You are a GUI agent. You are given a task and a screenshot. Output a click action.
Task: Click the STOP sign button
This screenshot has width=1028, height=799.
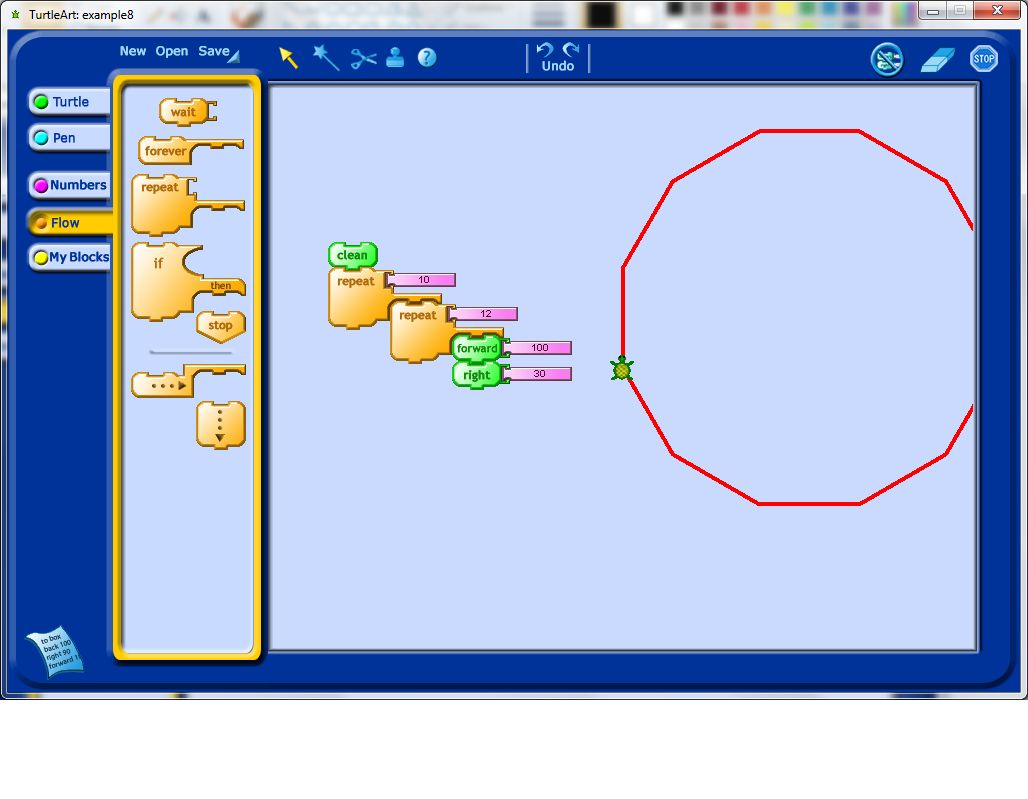pyautogui.click(x=983, y=59)
